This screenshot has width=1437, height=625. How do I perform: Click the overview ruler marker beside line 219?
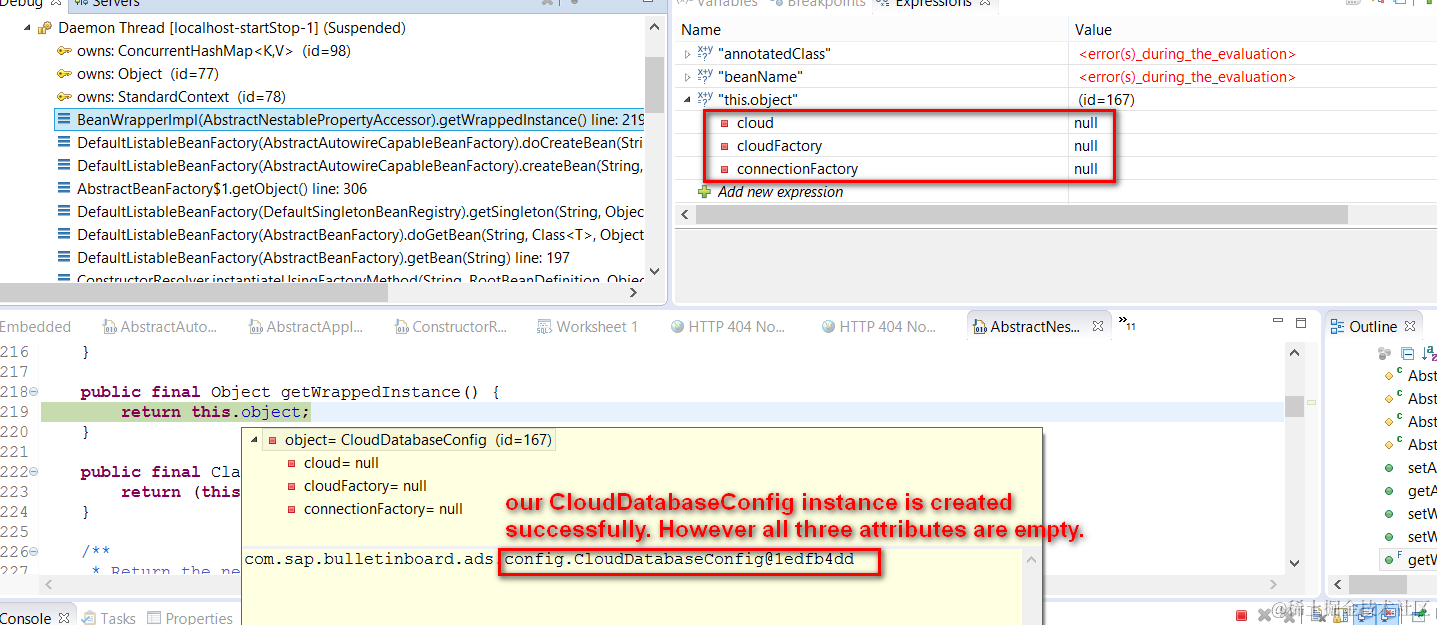pos(1311,402)
